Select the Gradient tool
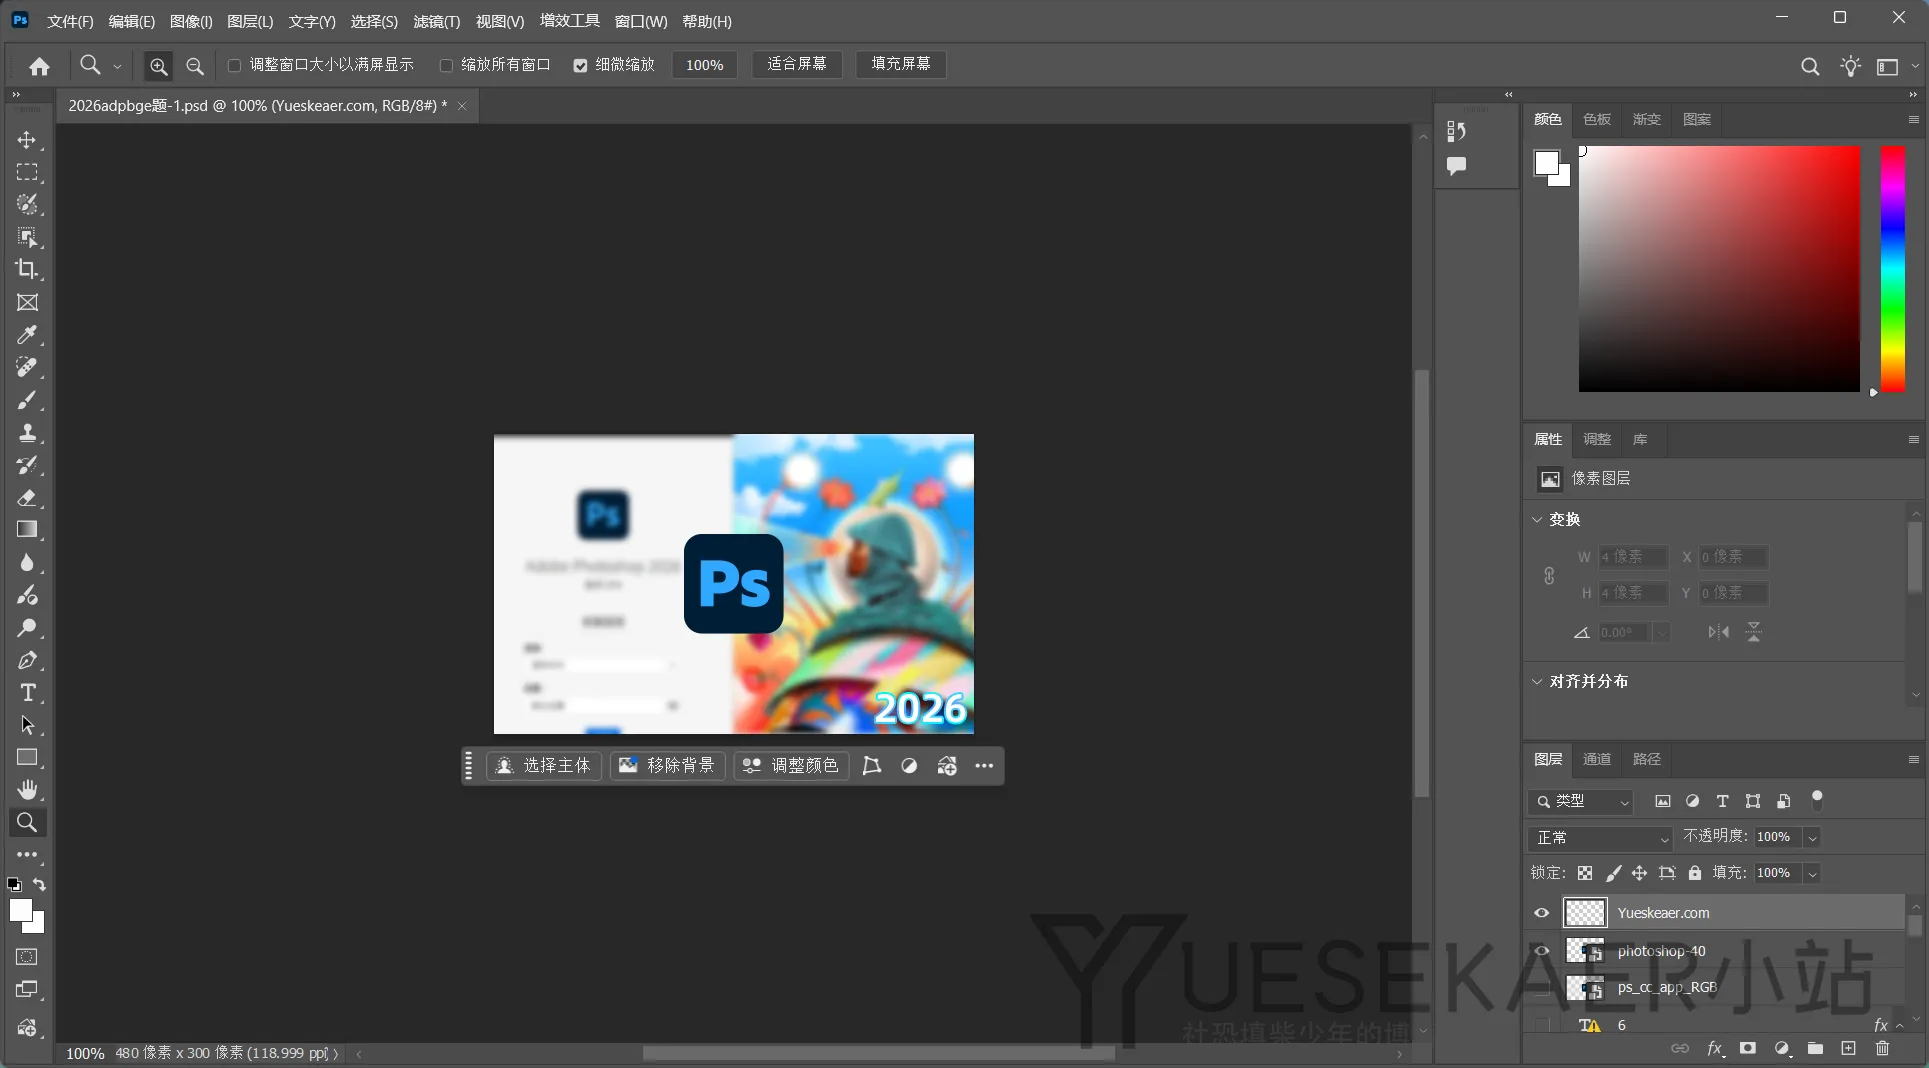1929x1068 pixels. pyautogui.click(x=27, y=530)
